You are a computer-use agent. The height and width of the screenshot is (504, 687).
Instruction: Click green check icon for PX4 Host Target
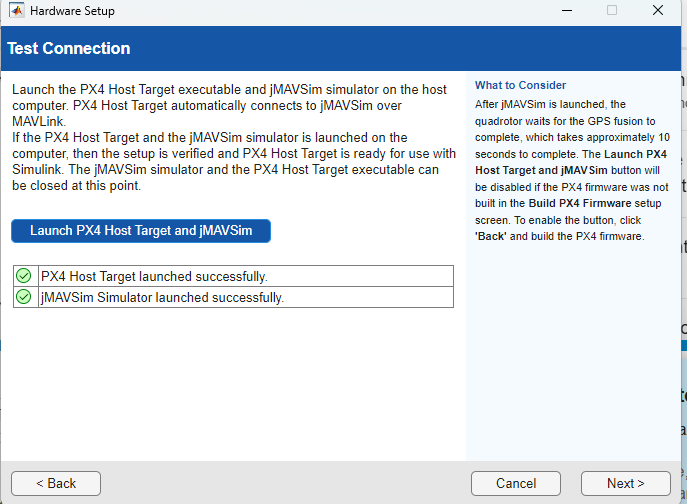tap(24, 276)
